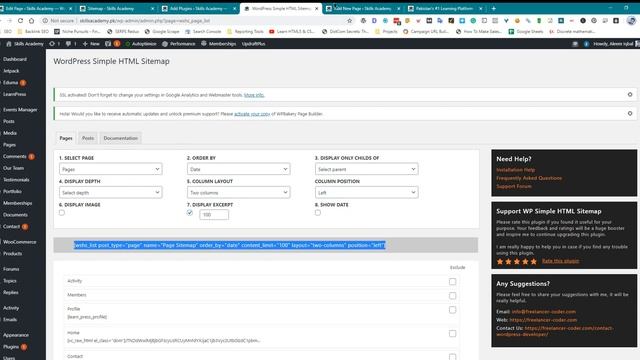Open the Chrome profile avatar icon
The image size is (640, 360).
(x=631, y=20)
